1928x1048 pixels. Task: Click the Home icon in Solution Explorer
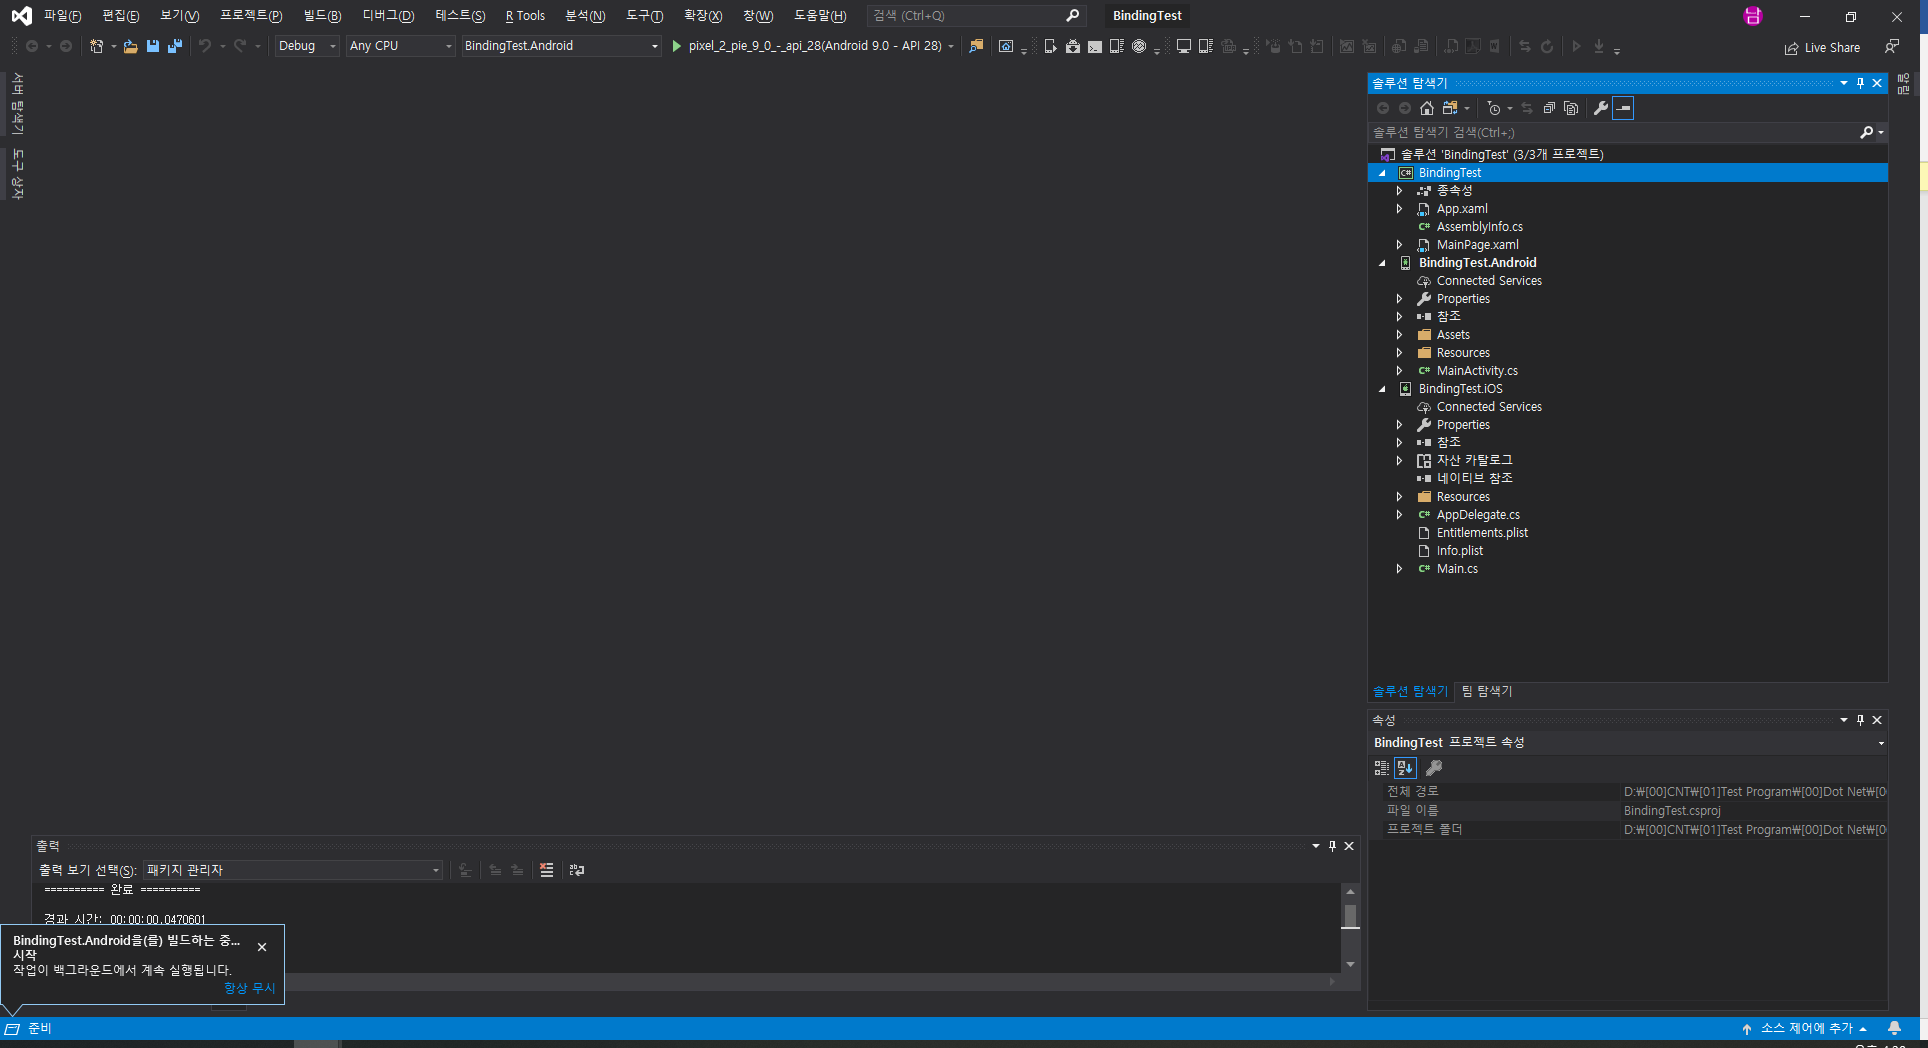pos(1427,108)
